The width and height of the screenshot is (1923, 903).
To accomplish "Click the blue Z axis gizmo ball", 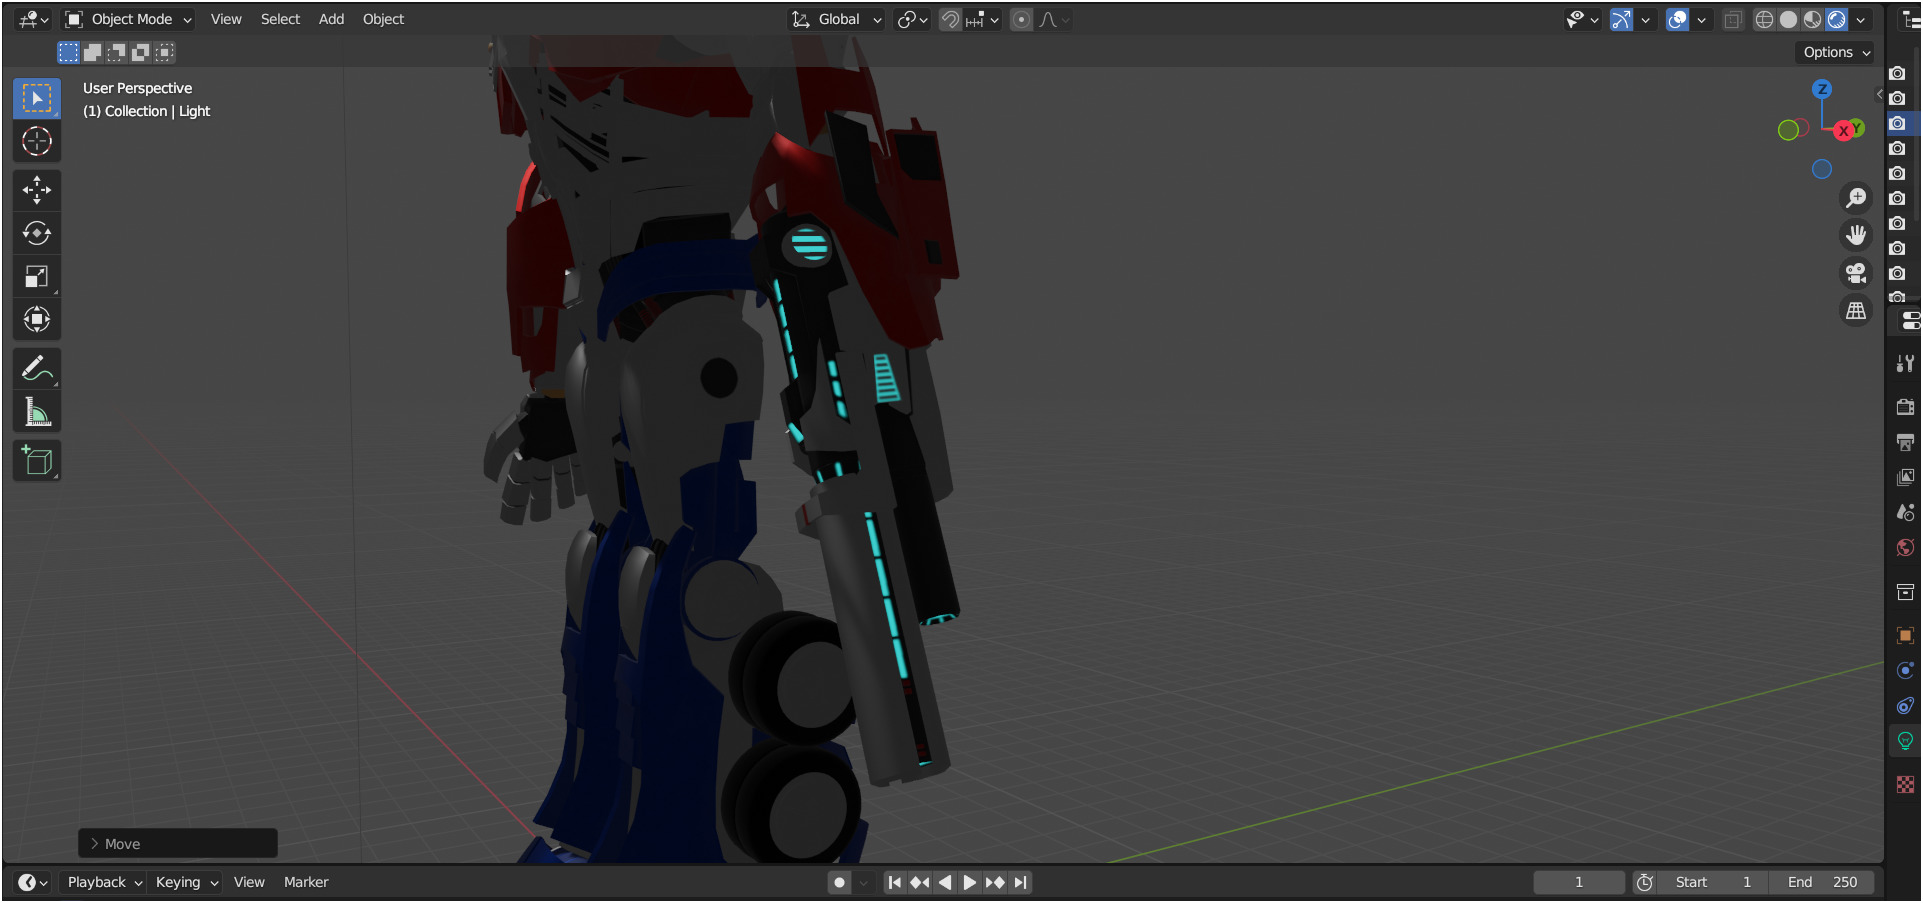I will pyautogui.click(x=1822, y=89).
